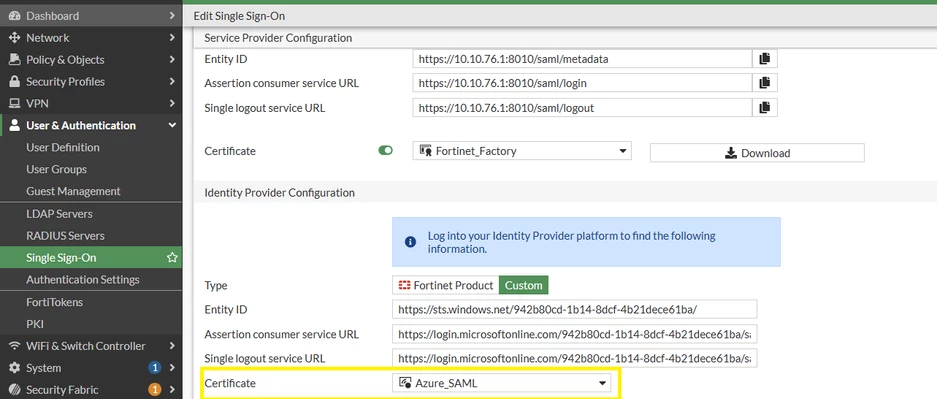Click the Dashboard gauge icon
This screenshot has height=399, width=937.
(14, 16)
